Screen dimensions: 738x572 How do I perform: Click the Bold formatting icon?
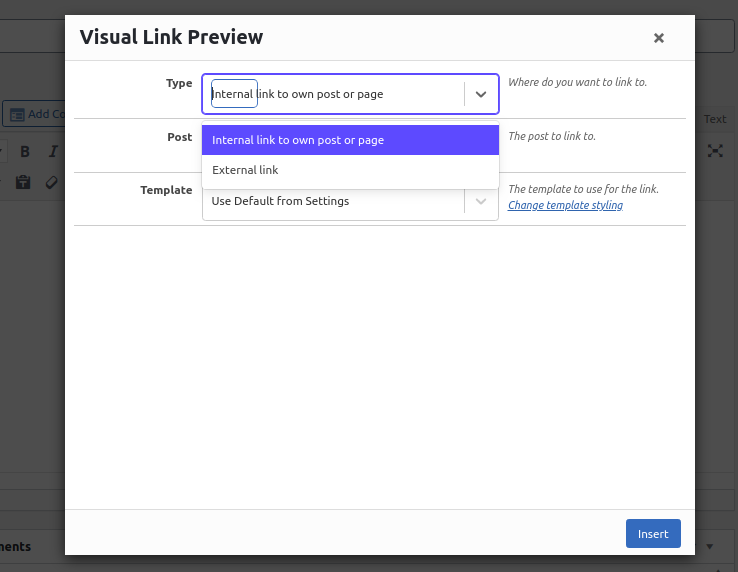[25, 152]
